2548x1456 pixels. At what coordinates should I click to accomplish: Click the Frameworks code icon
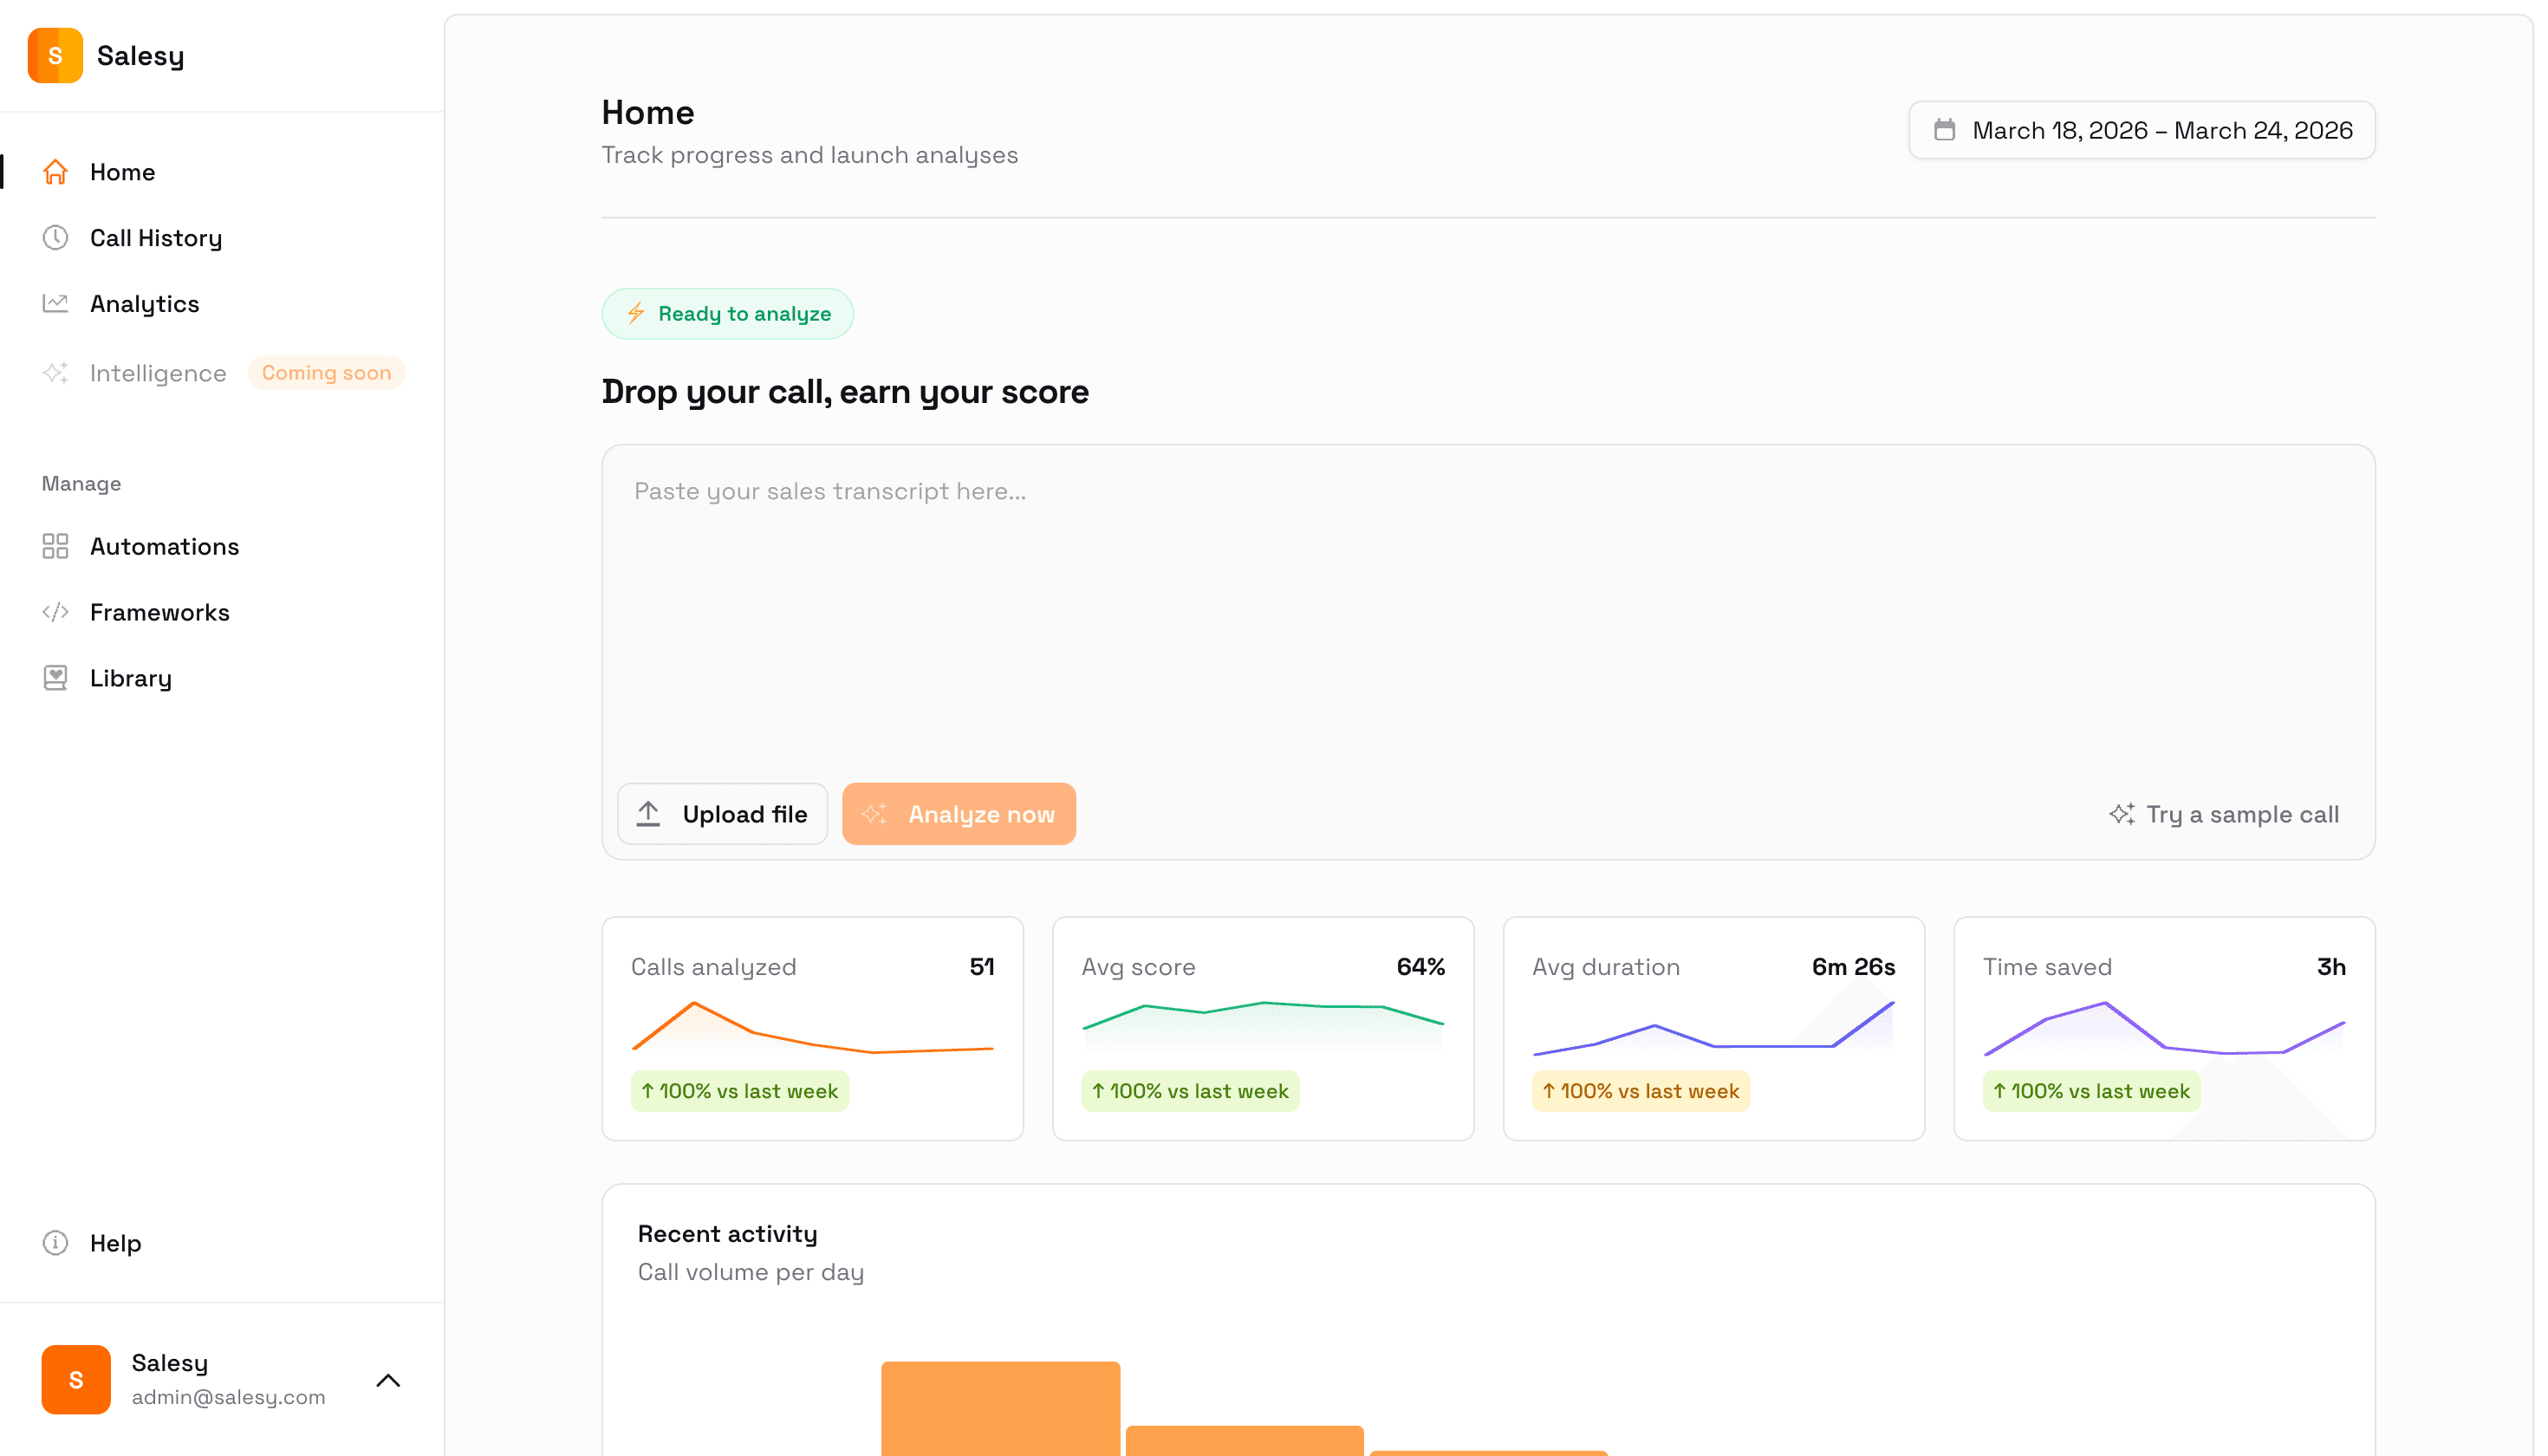(55, 612)
